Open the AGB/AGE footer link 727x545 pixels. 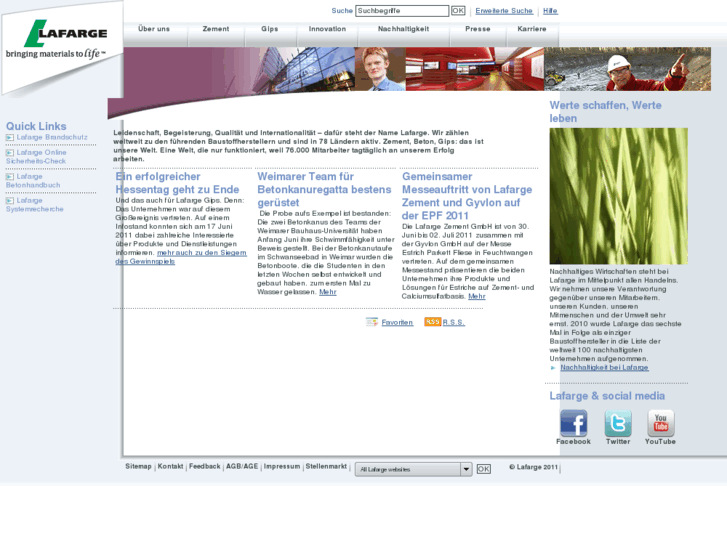242,466
